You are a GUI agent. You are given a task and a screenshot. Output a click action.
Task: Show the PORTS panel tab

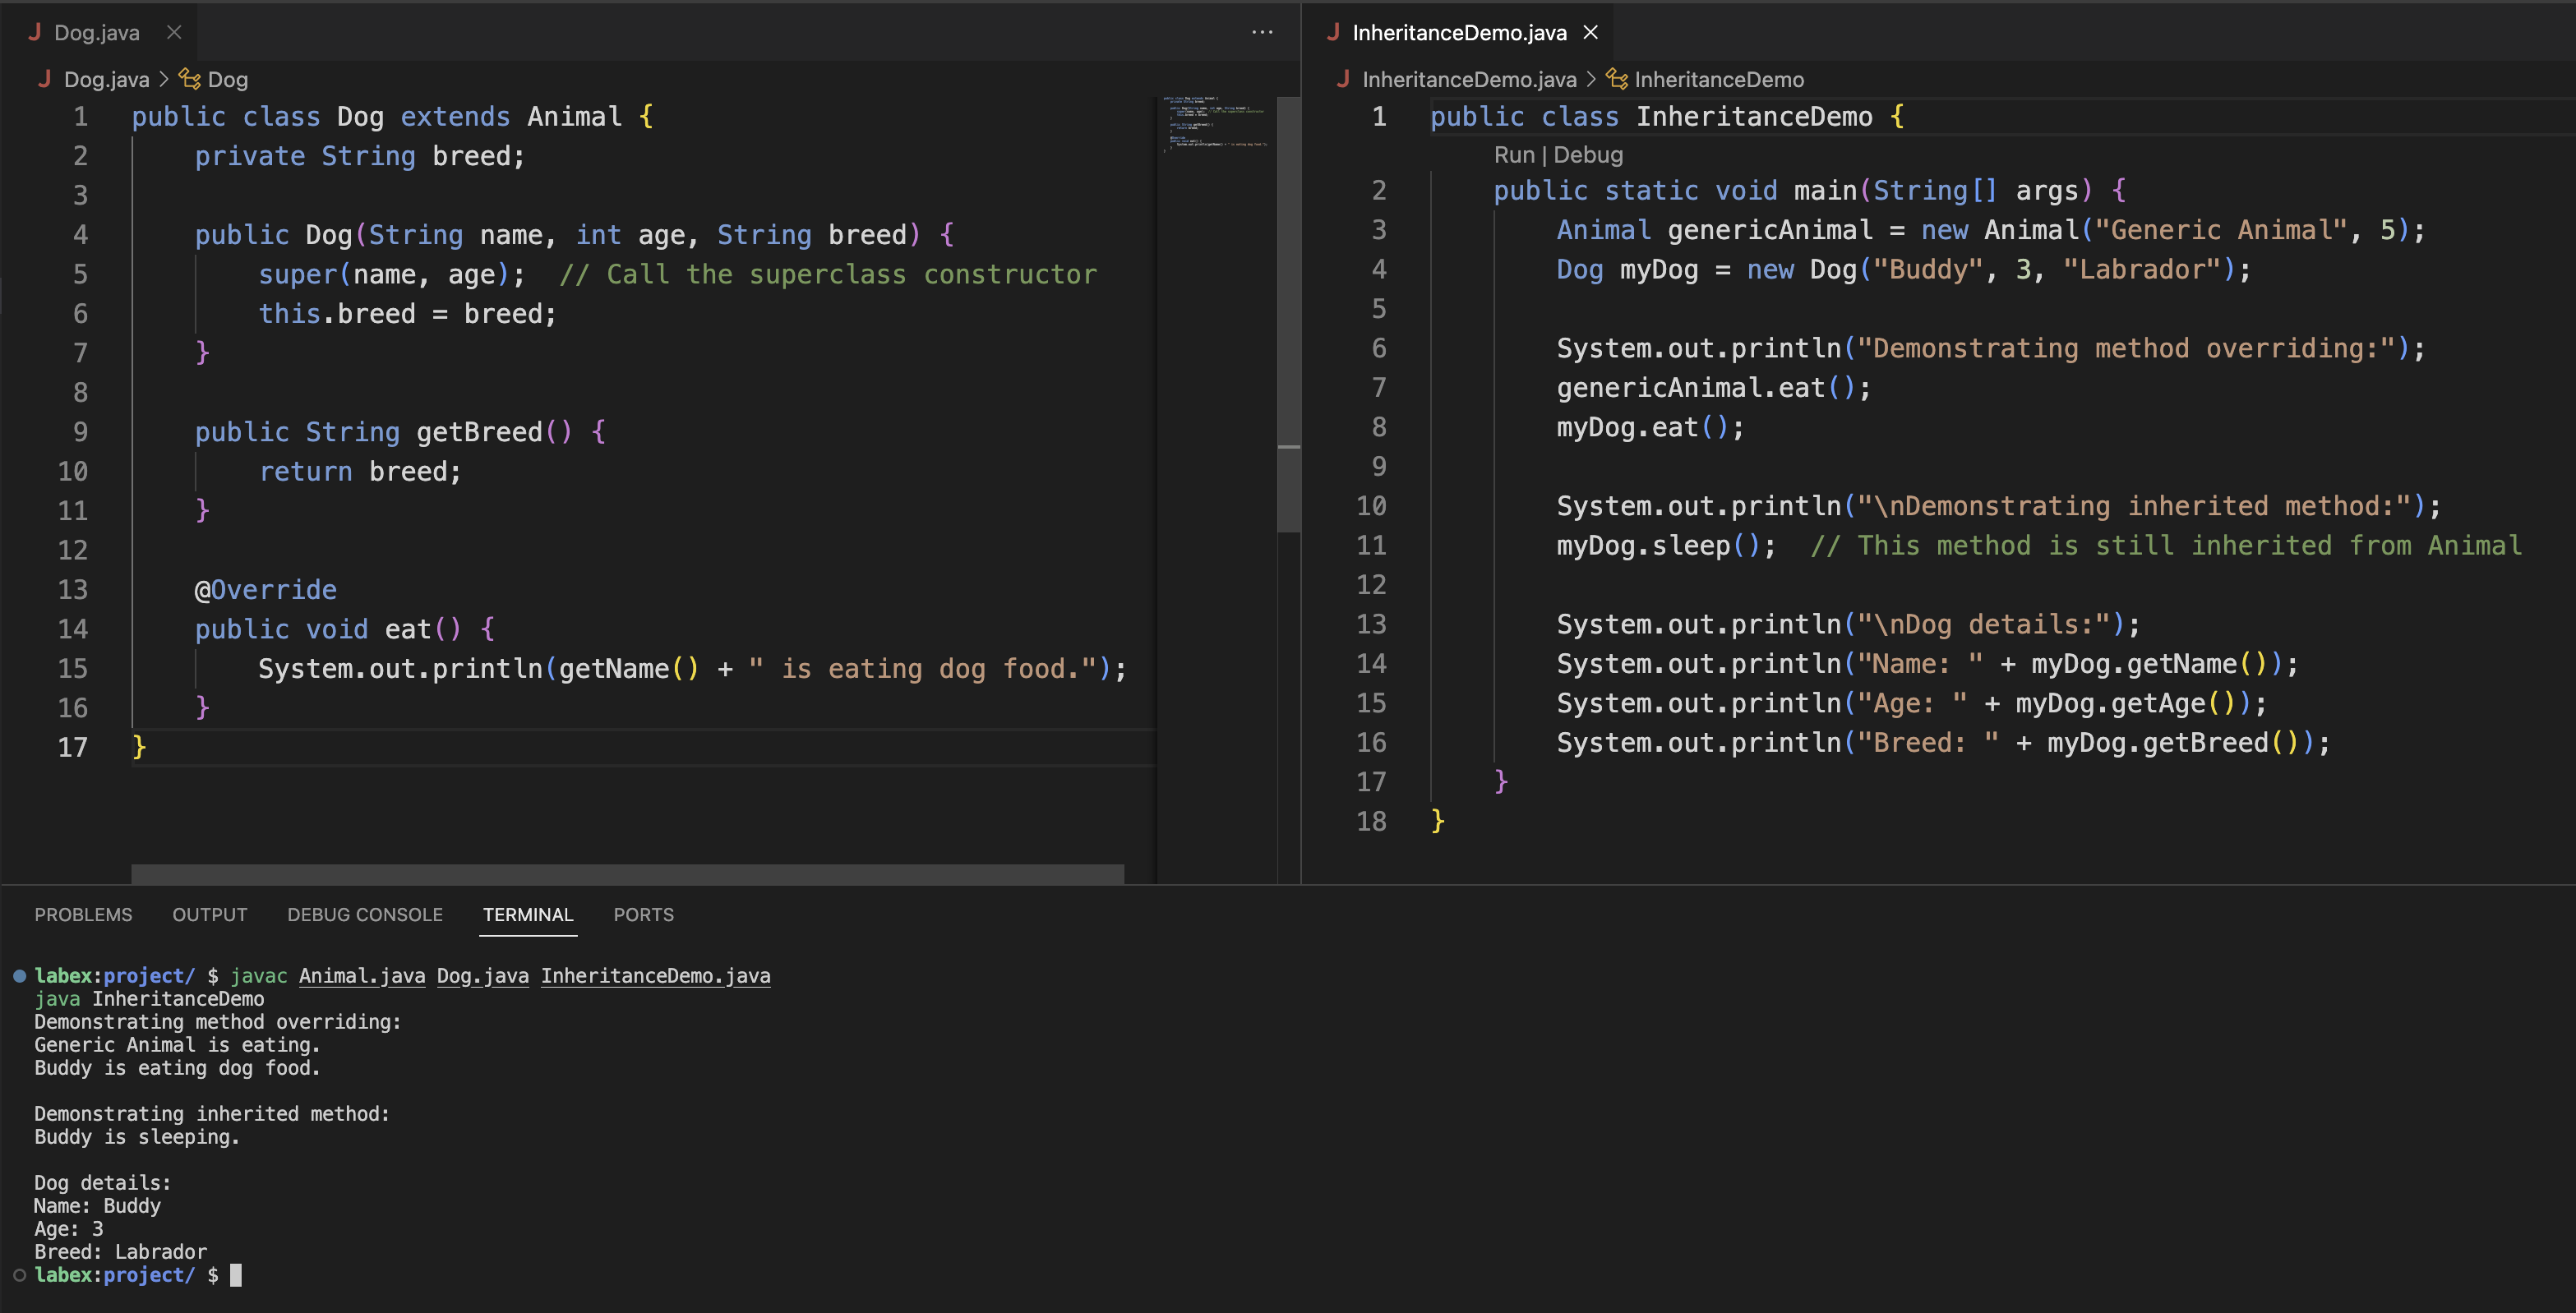[643, 914]
